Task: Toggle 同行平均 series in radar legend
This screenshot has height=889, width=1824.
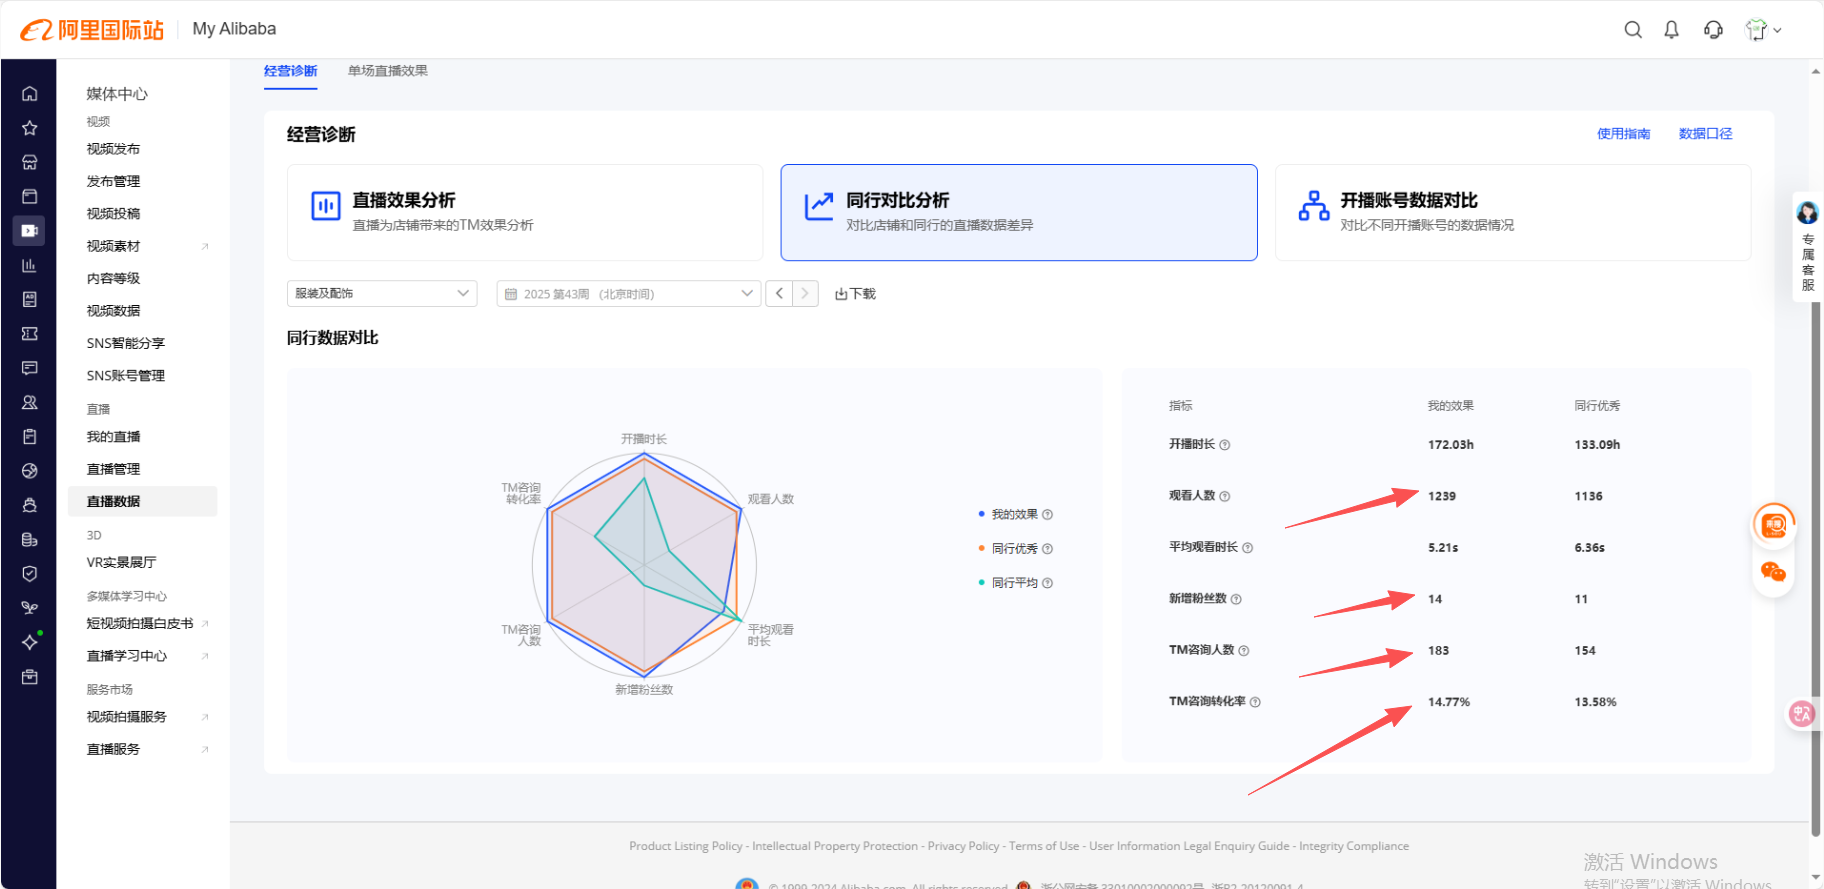Action: click(1015, 583)
